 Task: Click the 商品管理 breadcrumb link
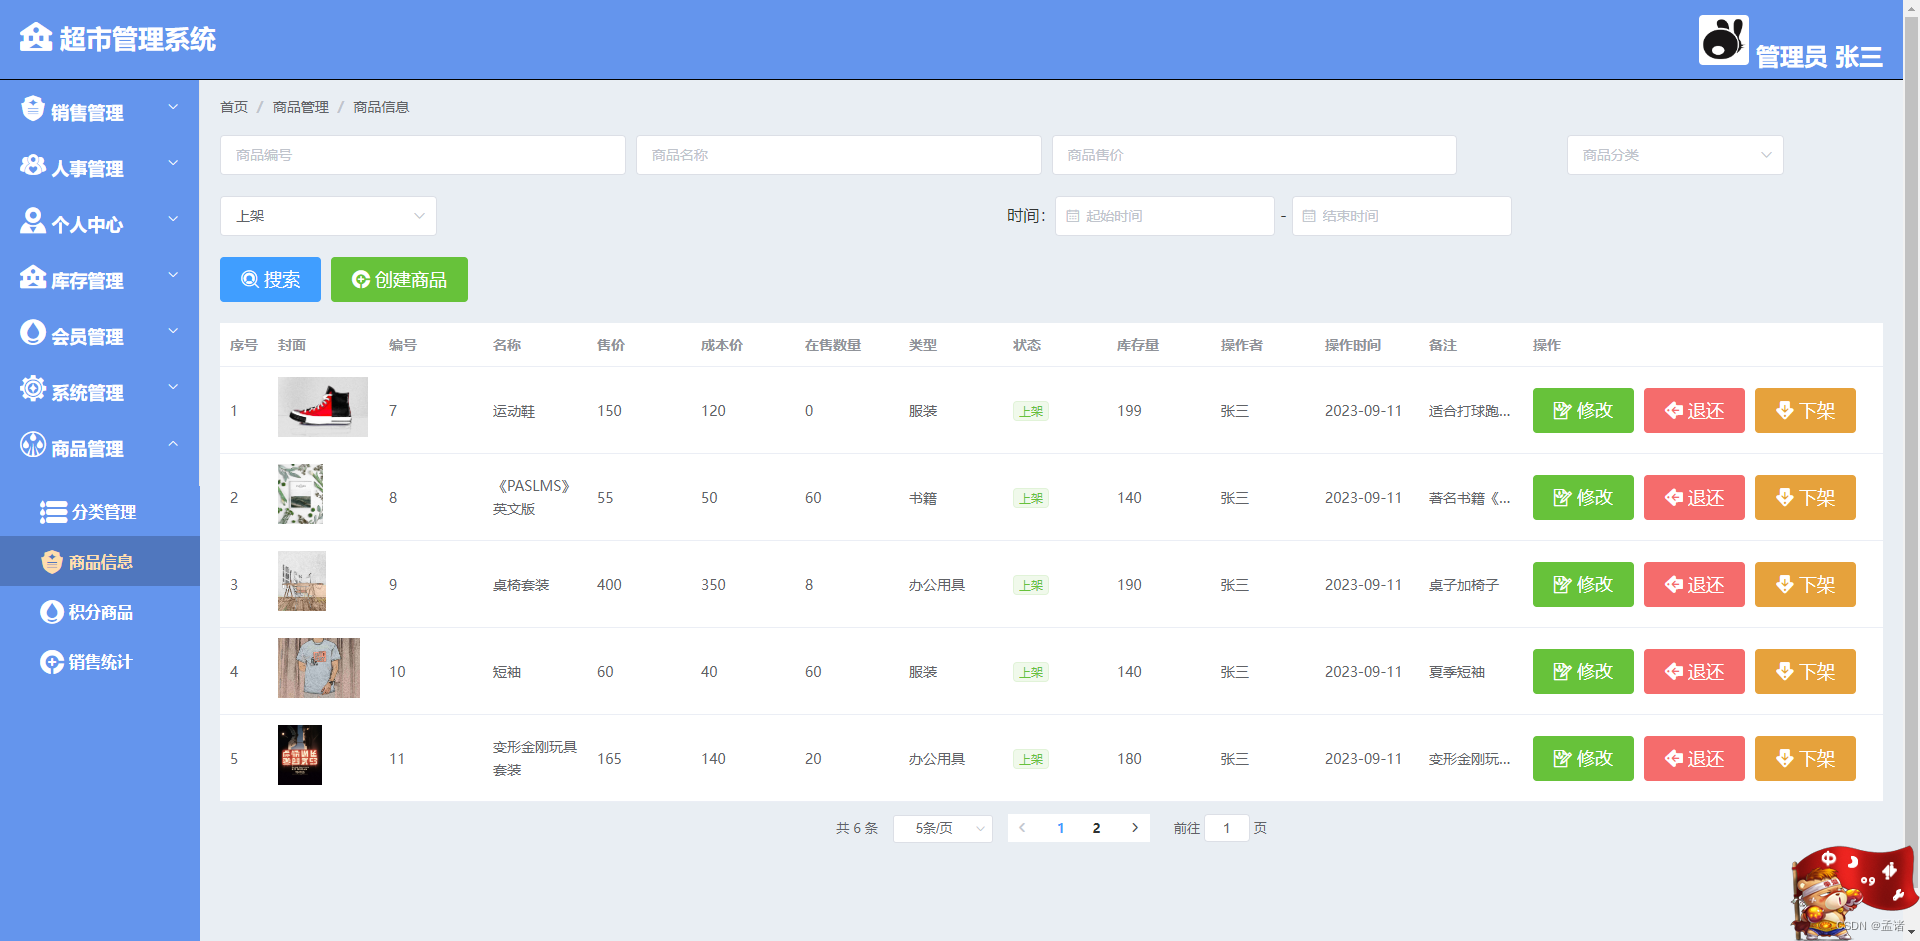pos(301,107)
